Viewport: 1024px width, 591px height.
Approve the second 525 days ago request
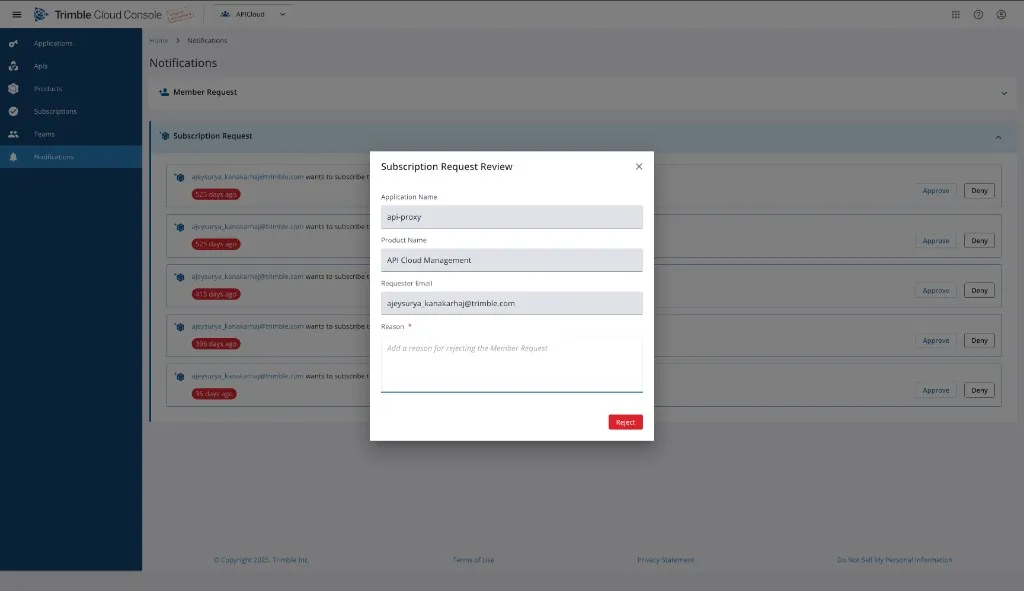click(x=935, y=240)
